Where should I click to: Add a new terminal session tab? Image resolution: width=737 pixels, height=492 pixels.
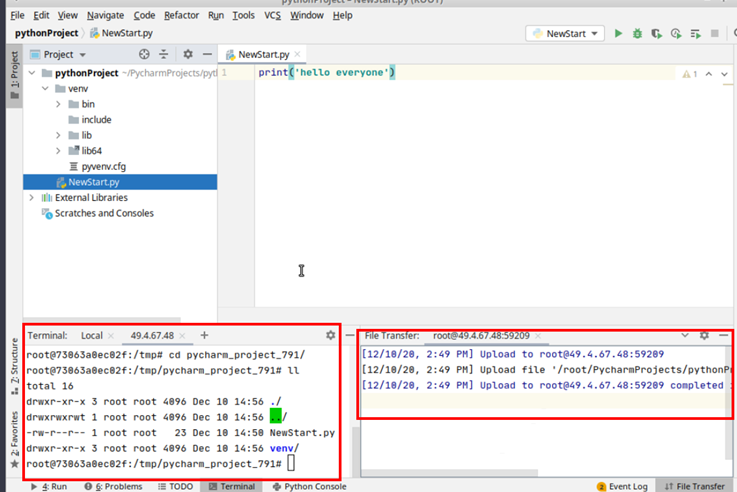204,335
